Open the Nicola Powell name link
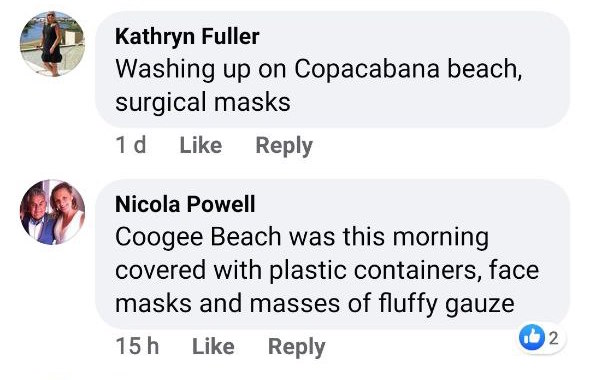The width and height of the screenshot is (590, 380). (185, 204)
